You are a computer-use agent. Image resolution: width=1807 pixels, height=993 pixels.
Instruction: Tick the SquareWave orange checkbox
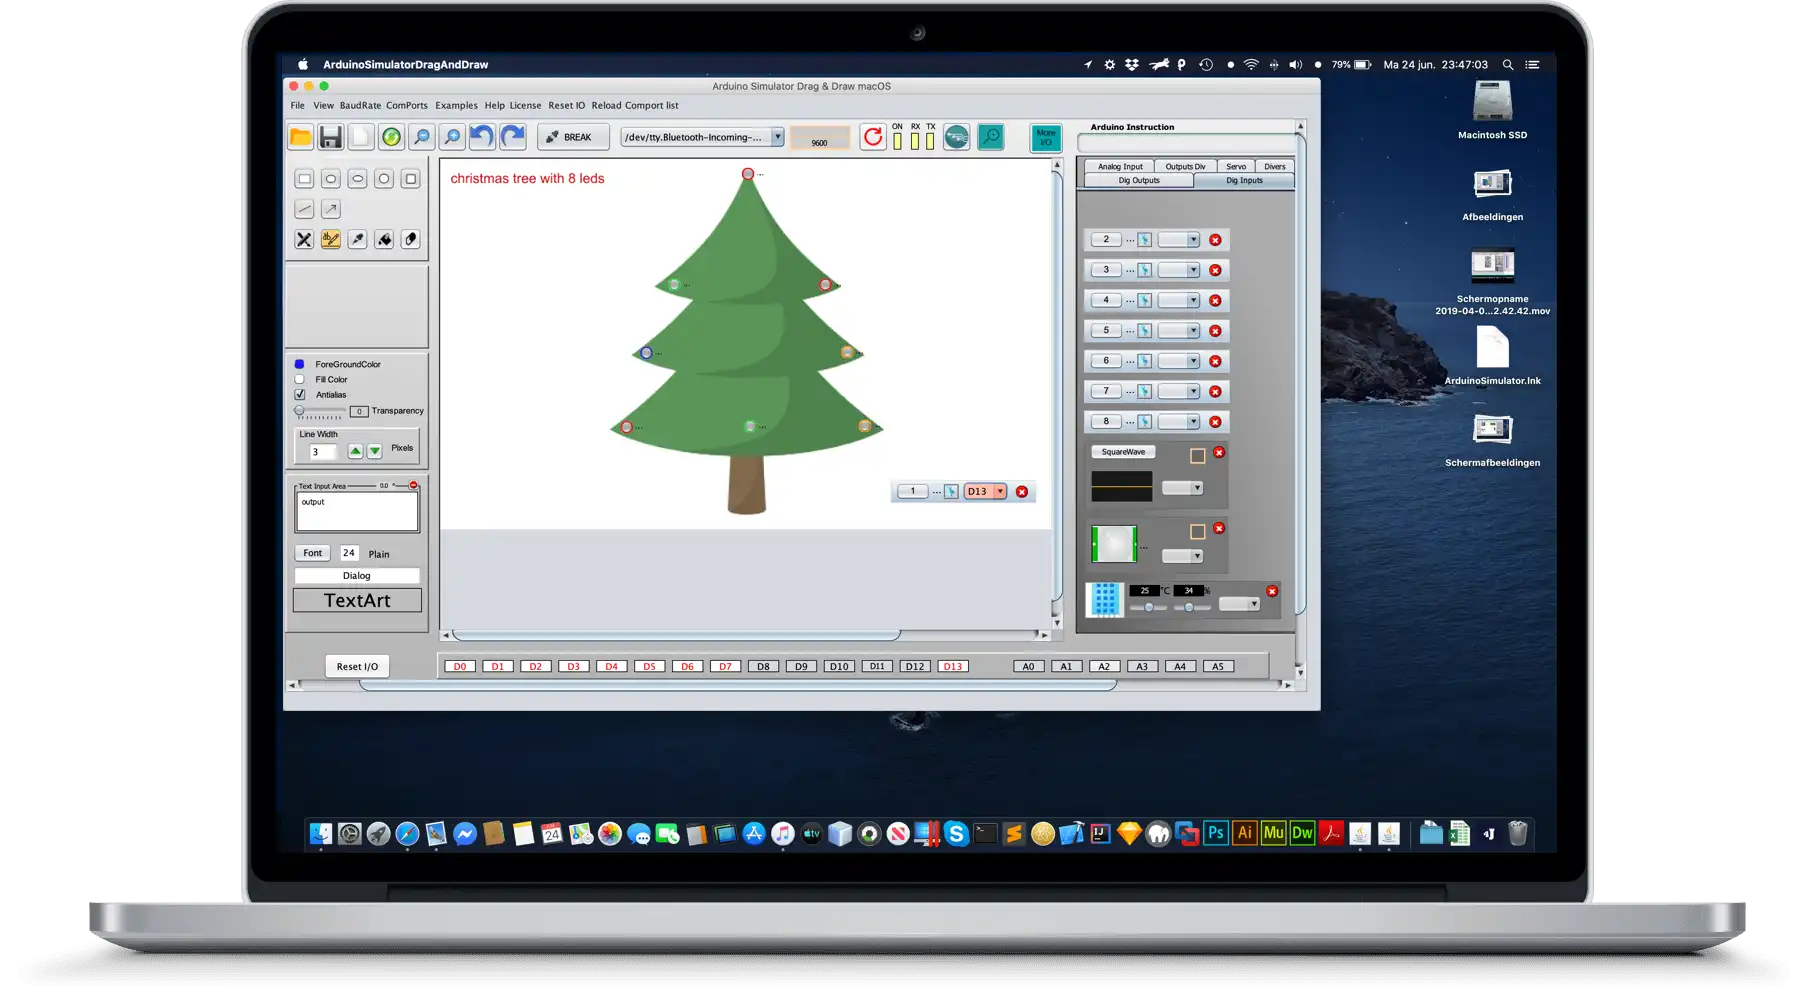(x=1197, y=456)
